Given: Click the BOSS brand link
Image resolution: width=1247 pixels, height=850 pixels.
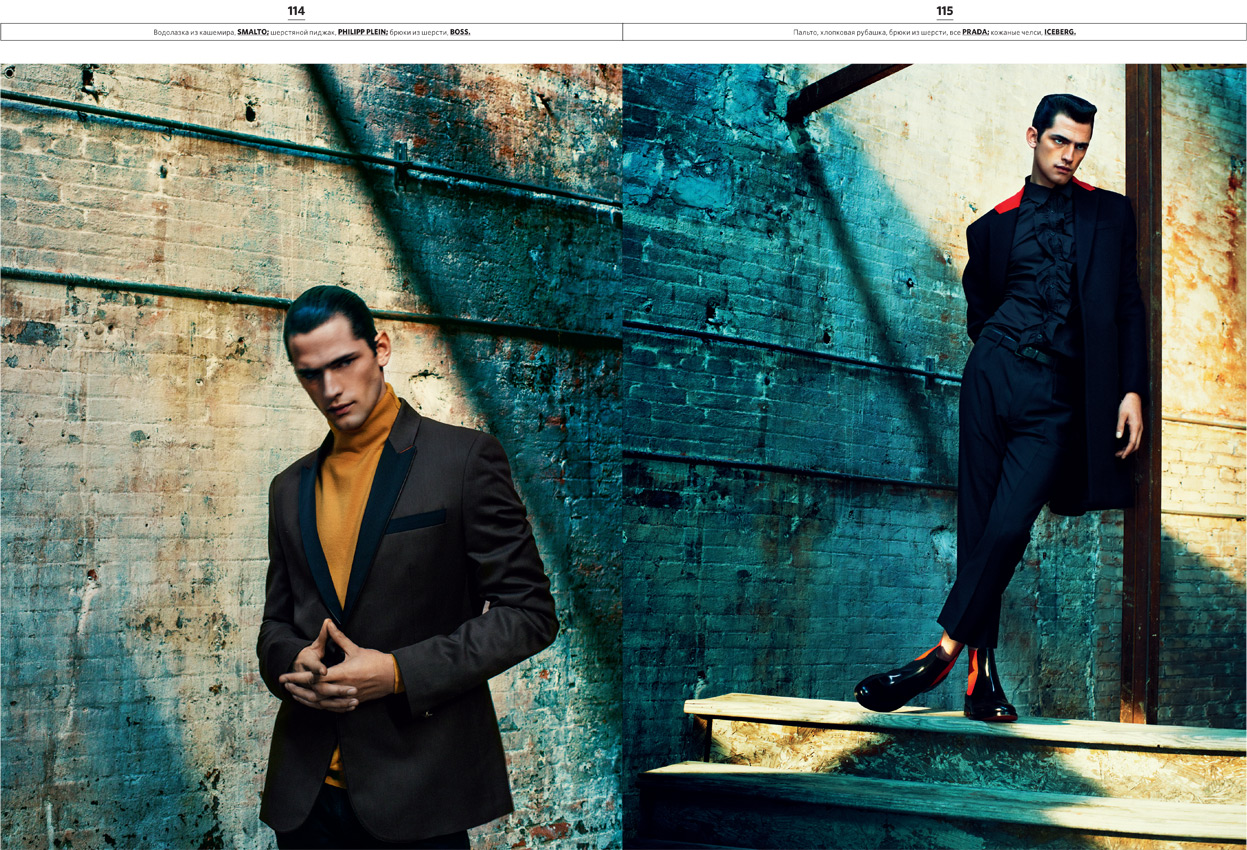Looking at the screenshot, I should (460, 32).
